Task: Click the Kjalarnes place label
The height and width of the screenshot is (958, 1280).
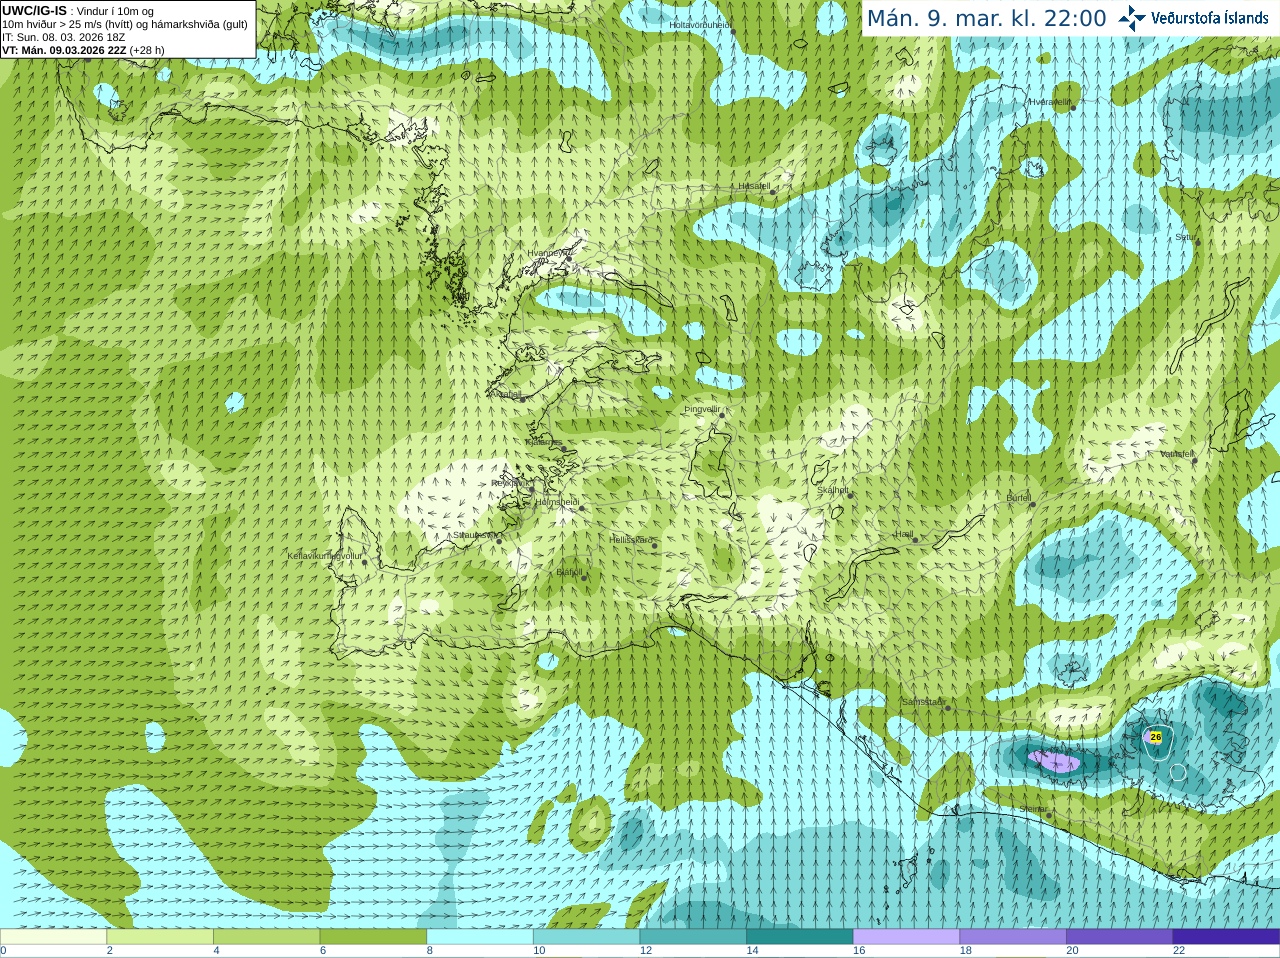Action: [544, 442]
